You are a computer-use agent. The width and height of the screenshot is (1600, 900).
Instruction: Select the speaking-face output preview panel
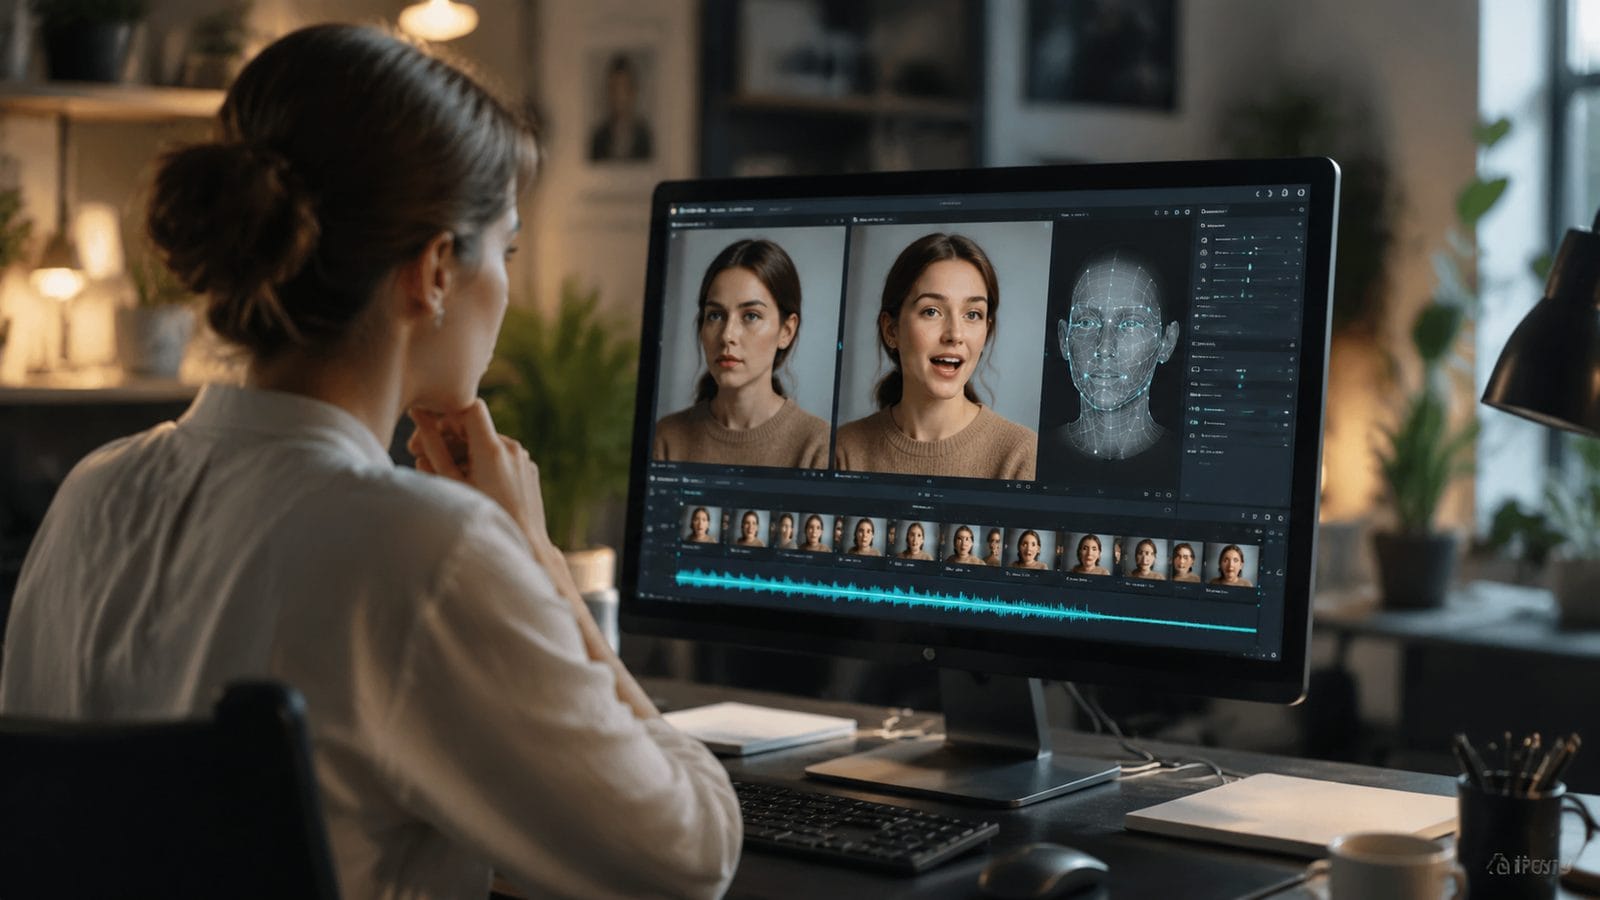pos(942,350)
